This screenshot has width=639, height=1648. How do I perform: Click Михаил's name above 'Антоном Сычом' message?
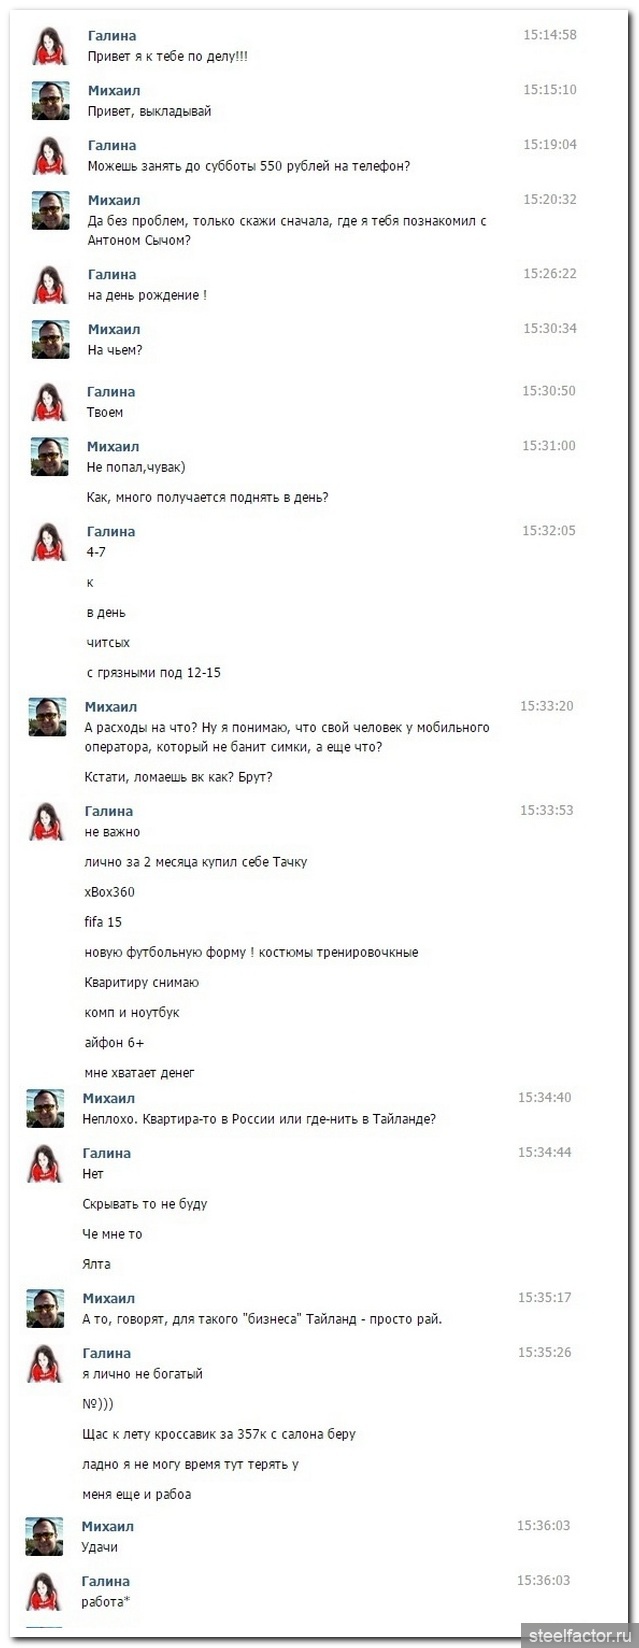coord(114,200)
